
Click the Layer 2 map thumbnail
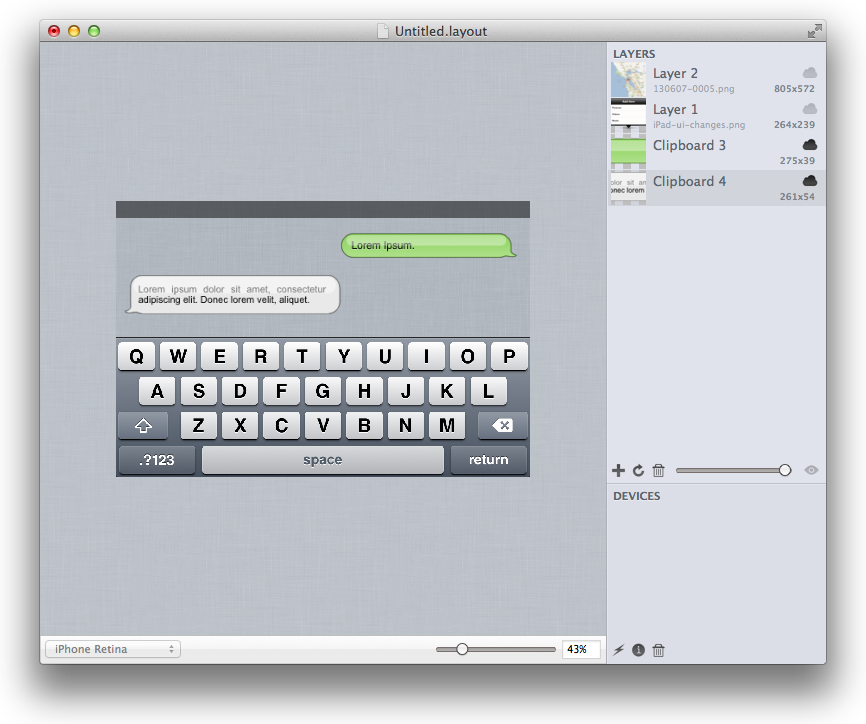(x=629, y=80)
